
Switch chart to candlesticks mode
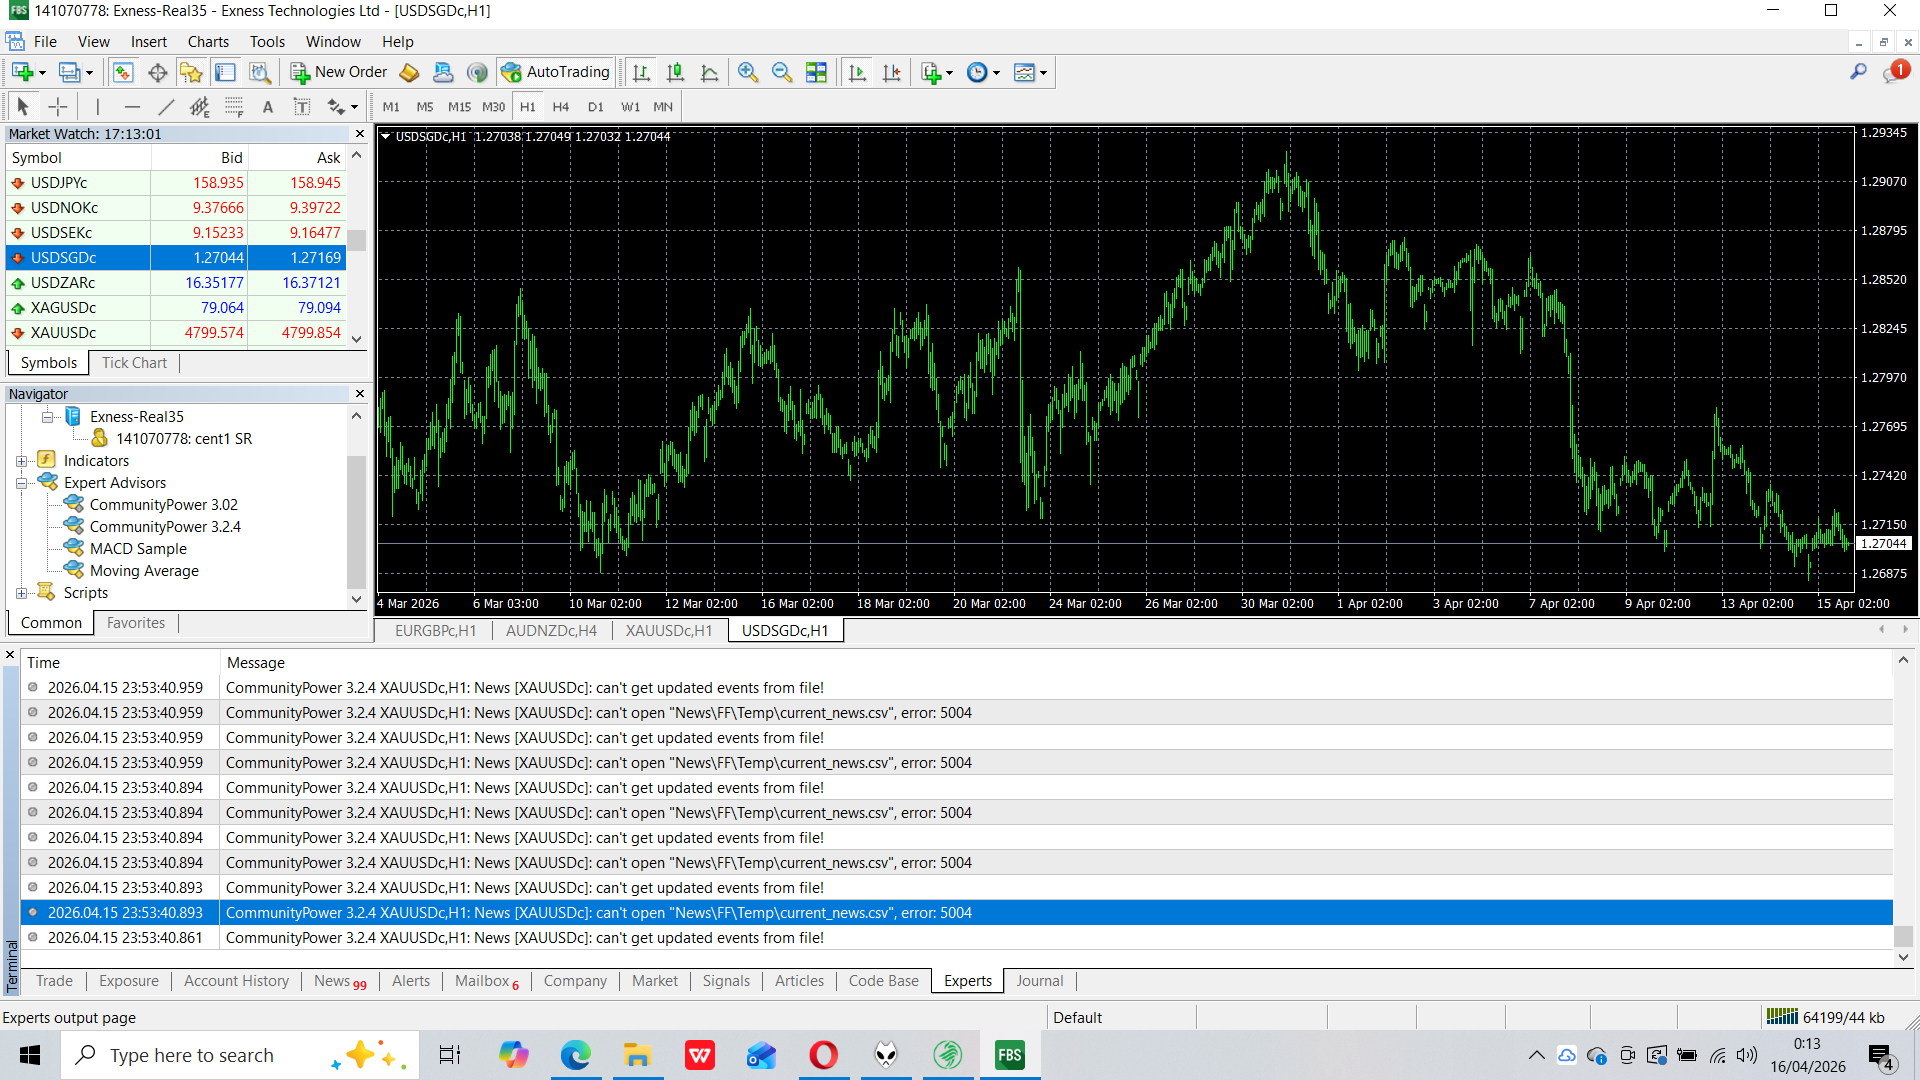click(675, 72)
